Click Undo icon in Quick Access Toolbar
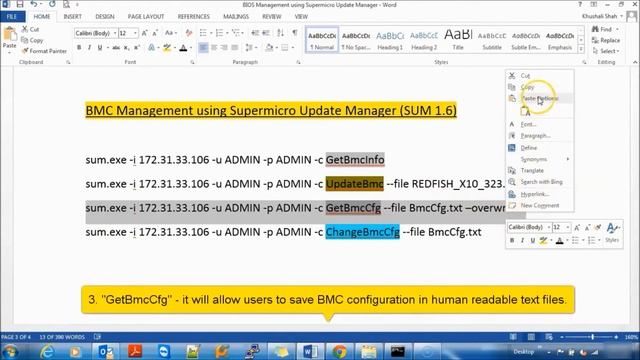Viewport: 640px width, 360px height. coord(34,4)
